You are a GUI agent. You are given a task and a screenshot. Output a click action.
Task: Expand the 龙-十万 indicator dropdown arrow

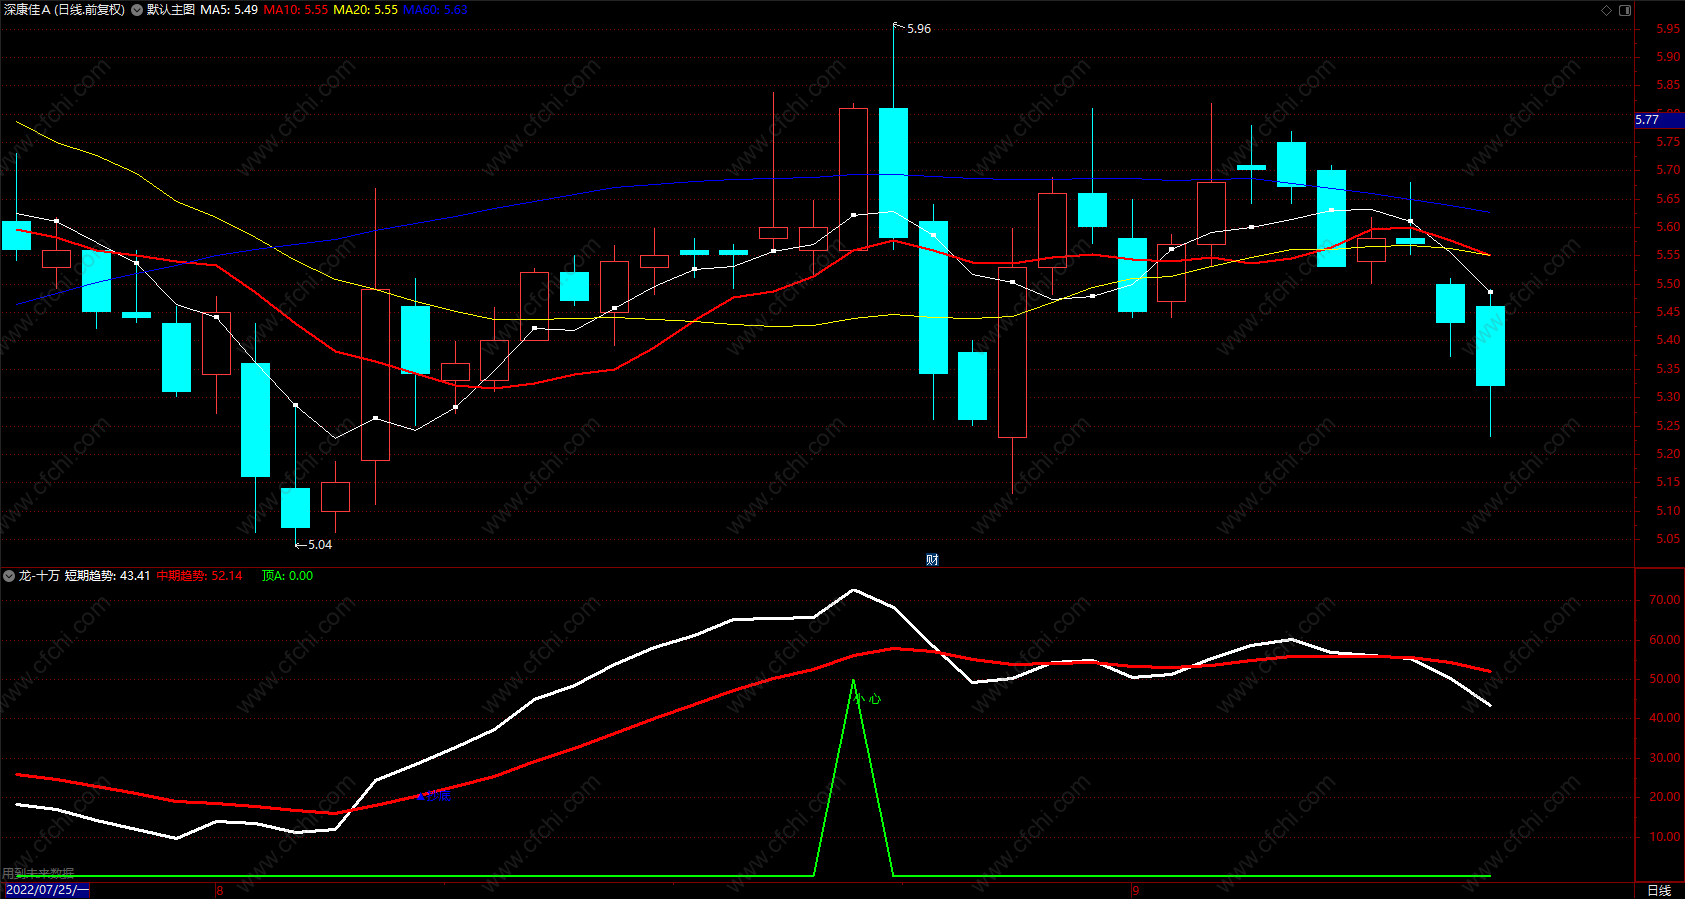click(9, 576)
